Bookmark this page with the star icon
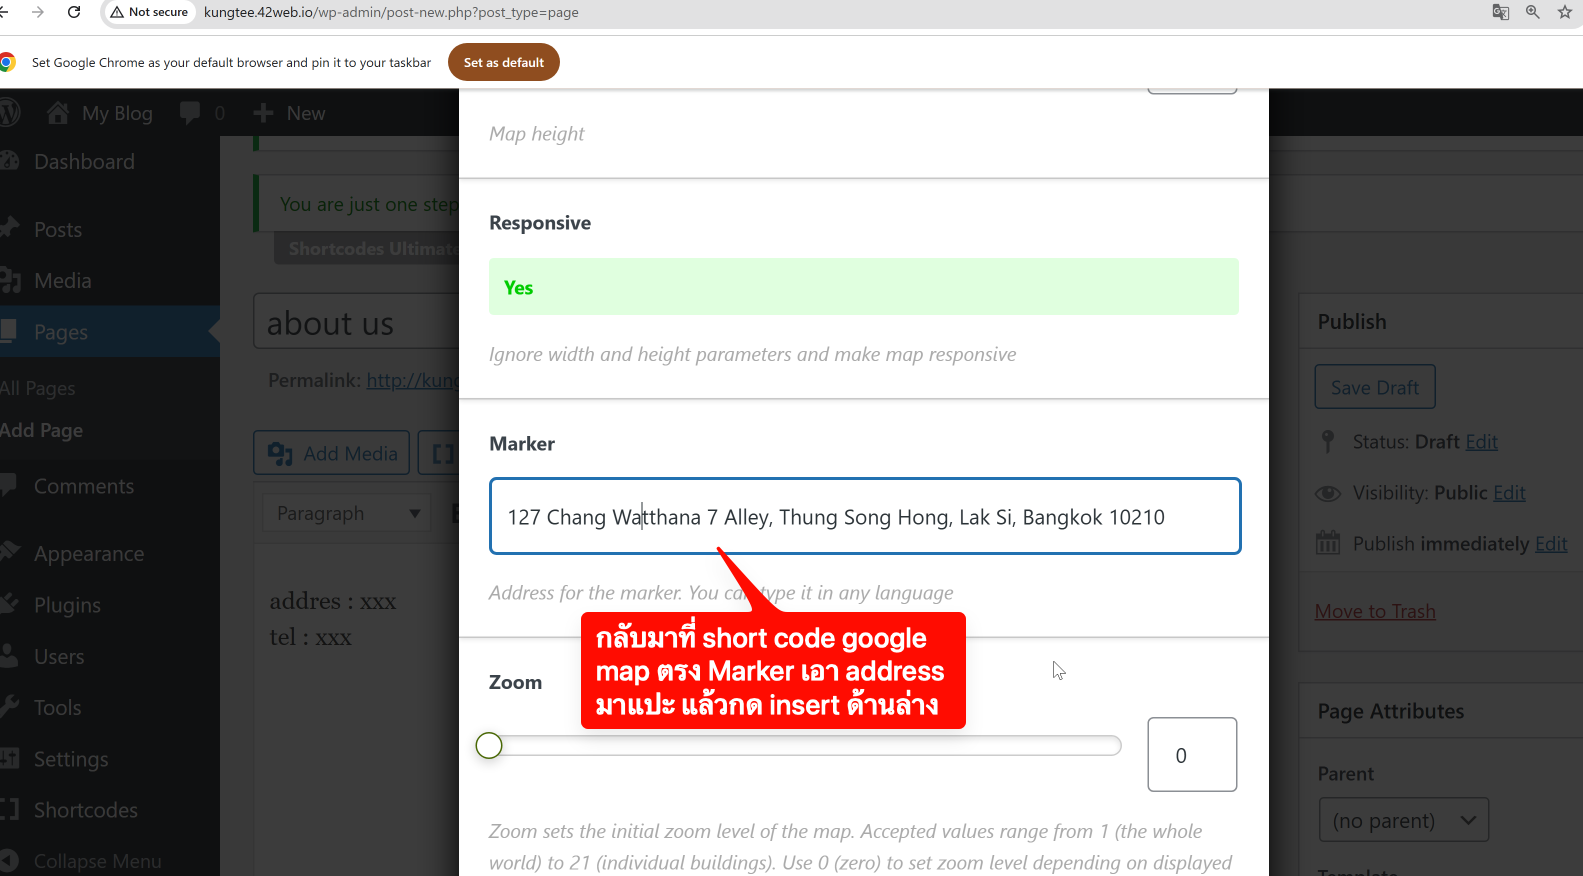The image size is (1583, 876). coord(1564,12)
